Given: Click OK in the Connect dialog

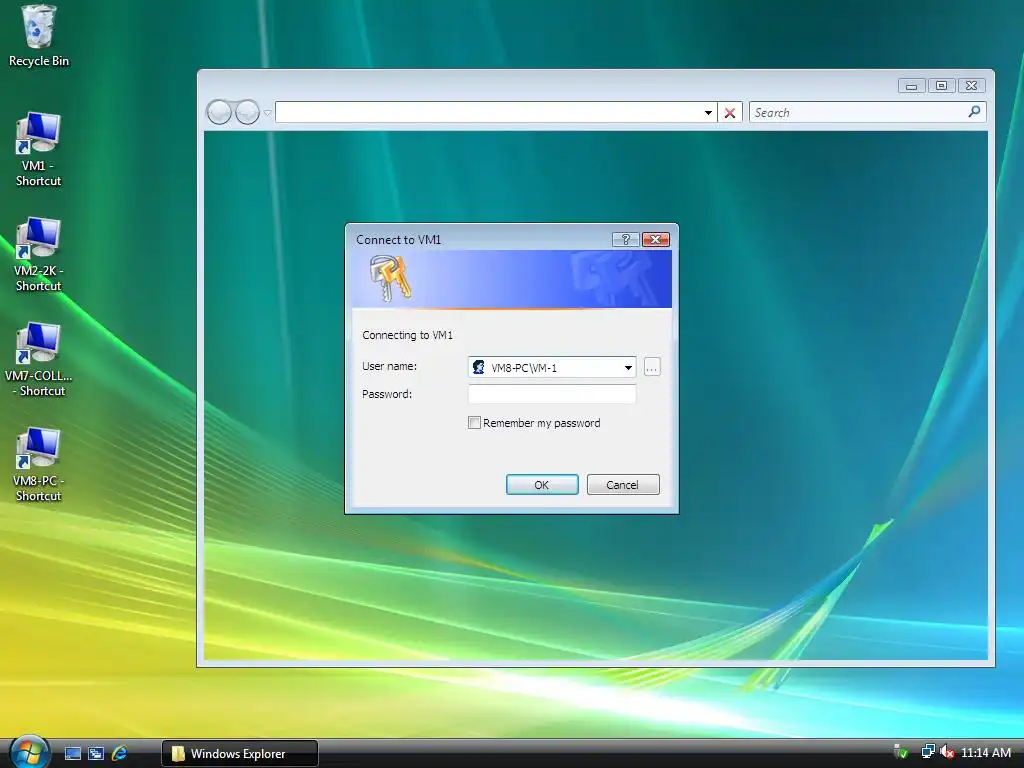Looking at the screenshot, I should tap(542, 485).
